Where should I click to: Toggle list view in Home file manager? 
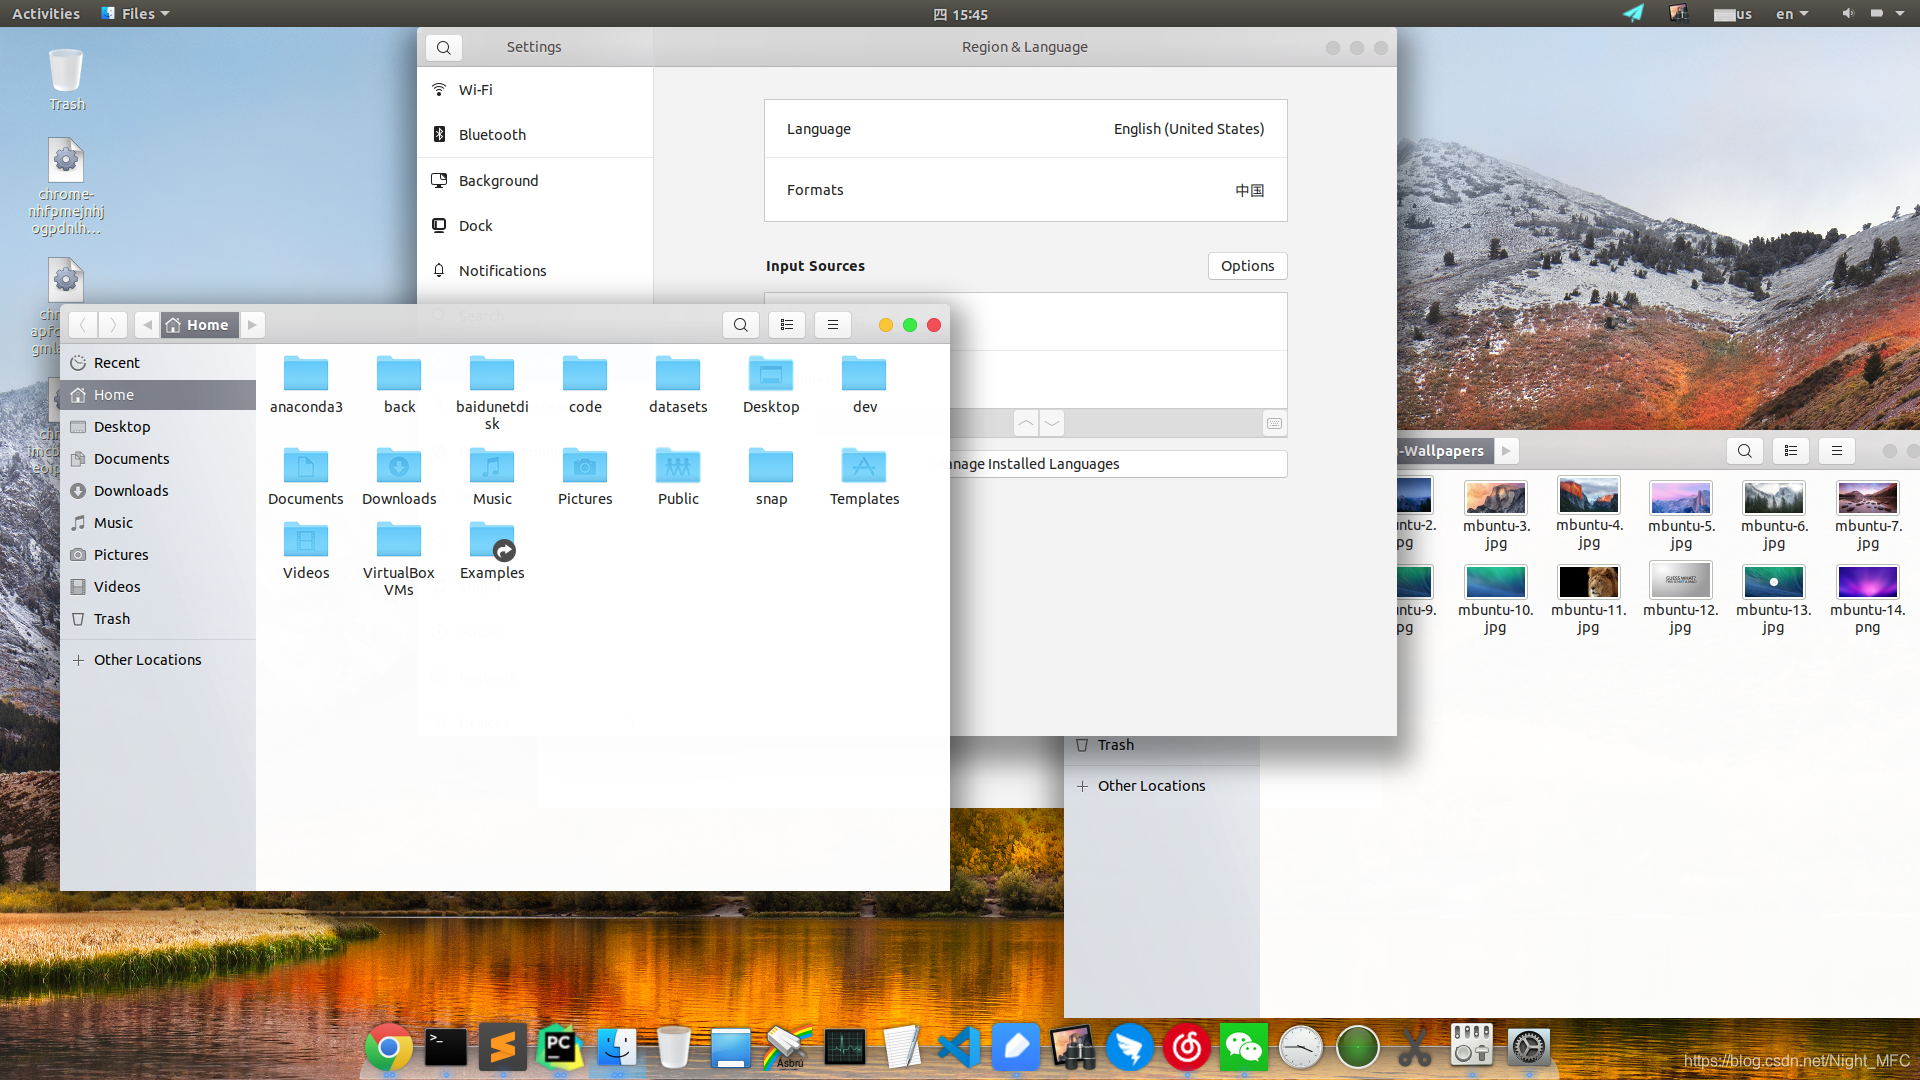(x=787, y=325)
